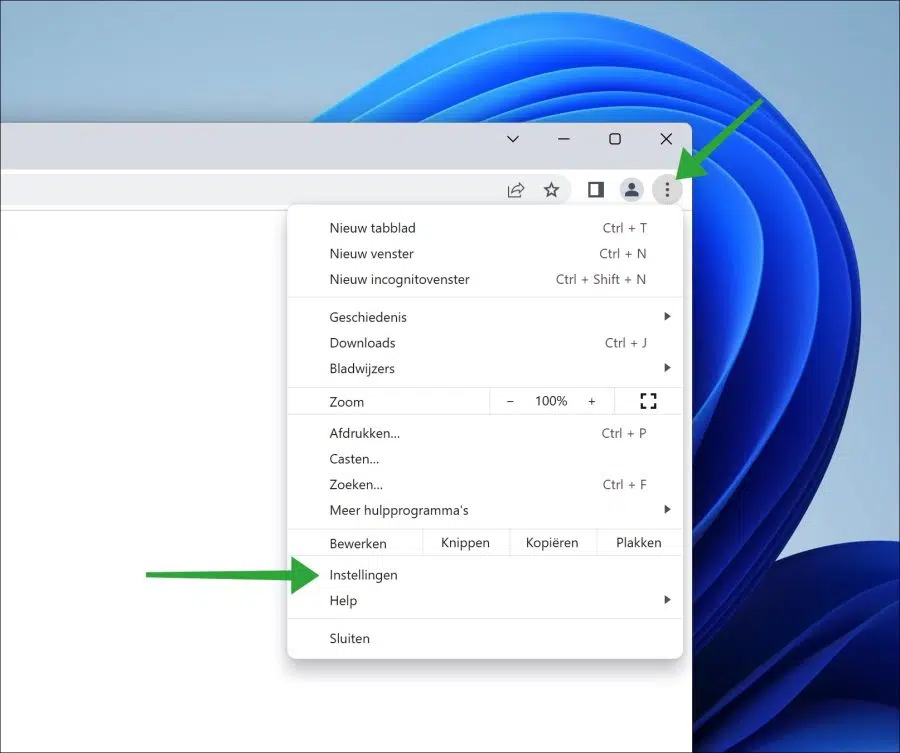Click the Kopiëren button
Image resolution: width=900 pixels, height=753 pixels.
click(552, 543)
